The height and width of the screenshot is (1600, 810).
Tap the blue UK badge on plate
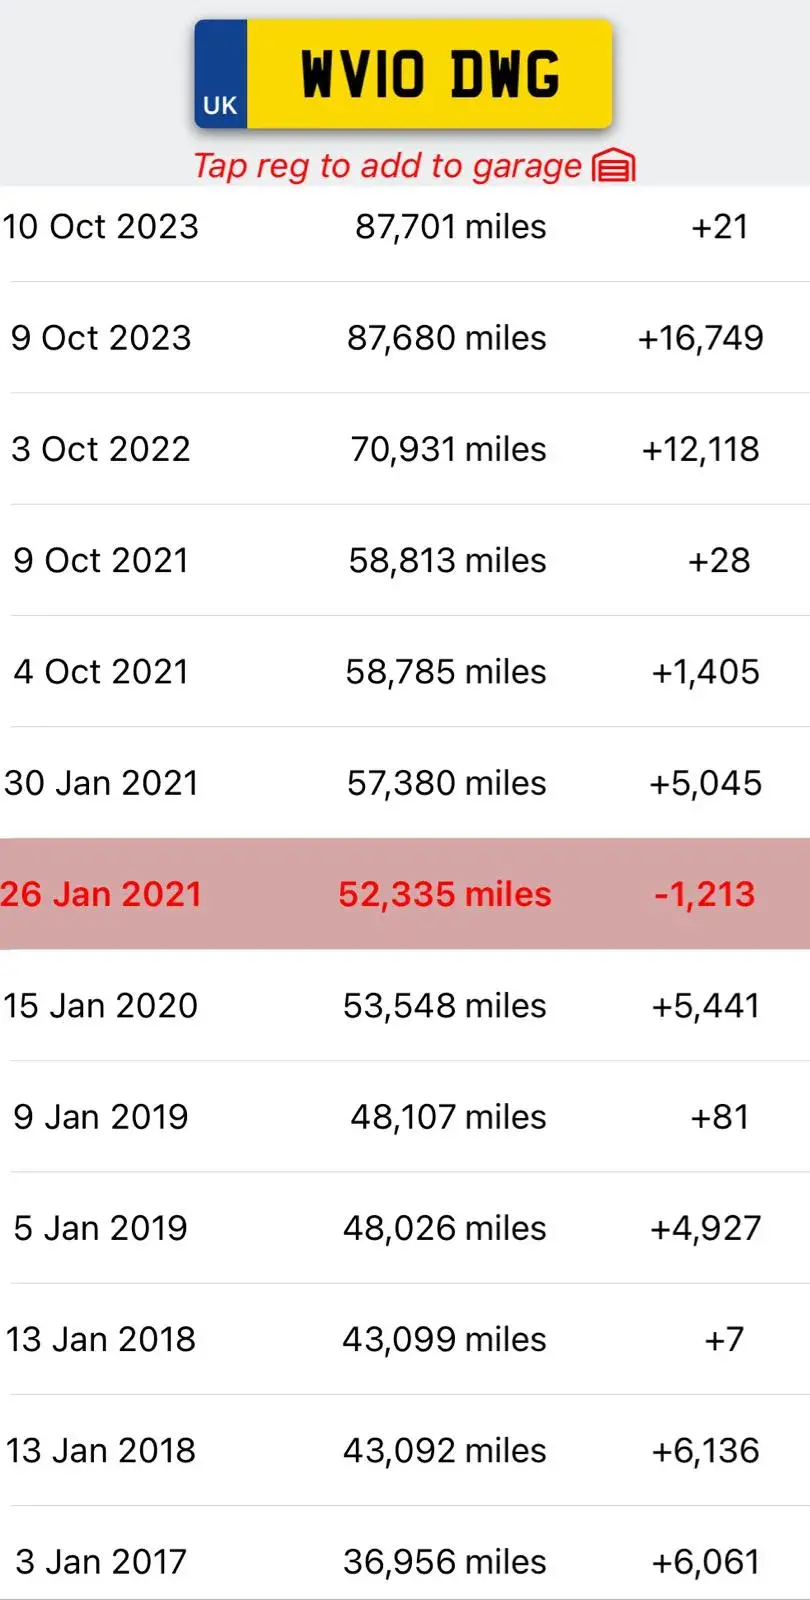coord(221,74)
